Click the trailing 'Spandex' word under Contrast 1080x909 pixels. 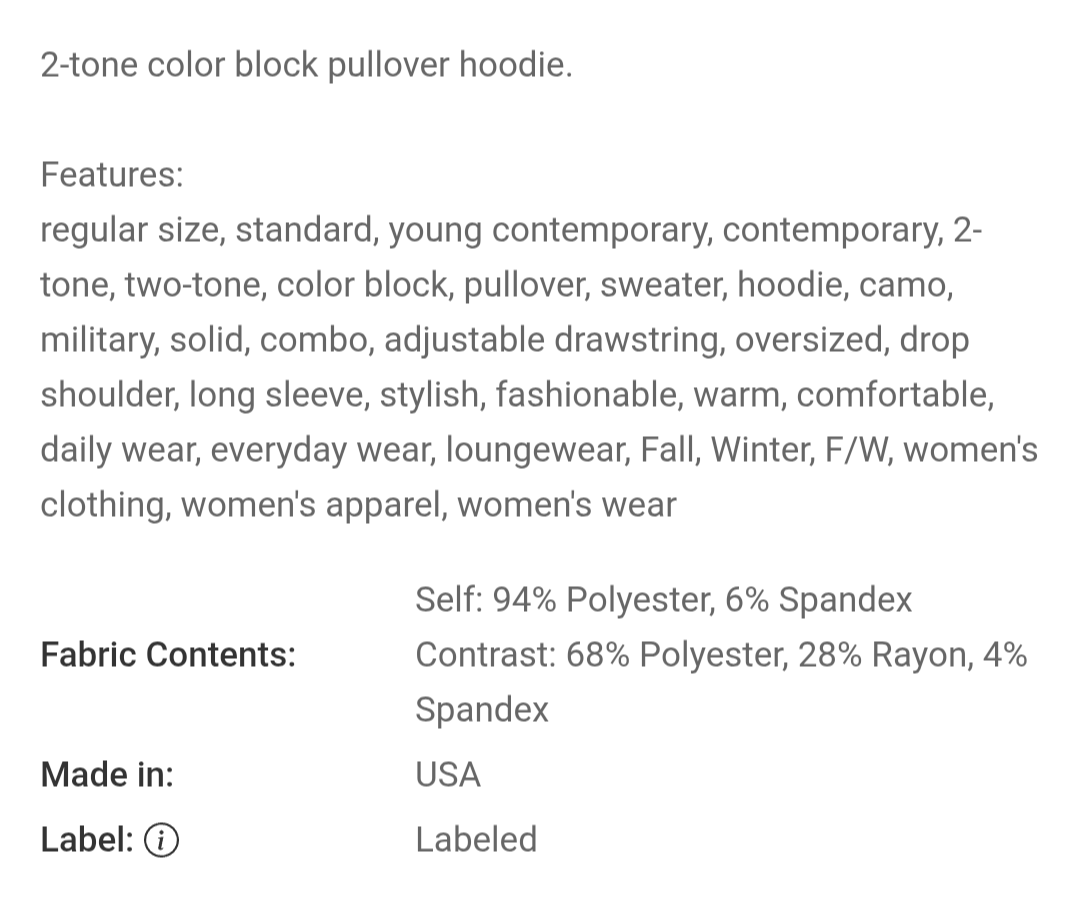481,709
